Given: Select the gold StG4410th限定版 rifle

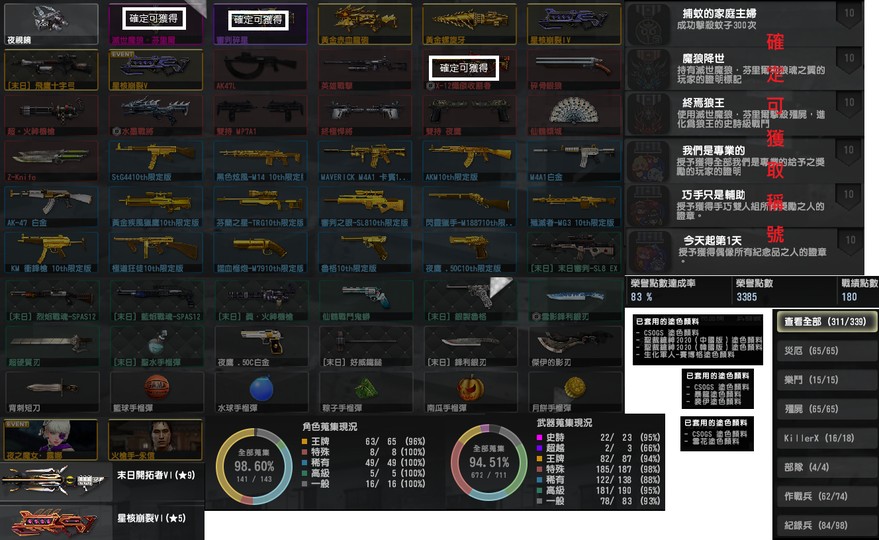Looking at the screenshot, I should (155, 161).
